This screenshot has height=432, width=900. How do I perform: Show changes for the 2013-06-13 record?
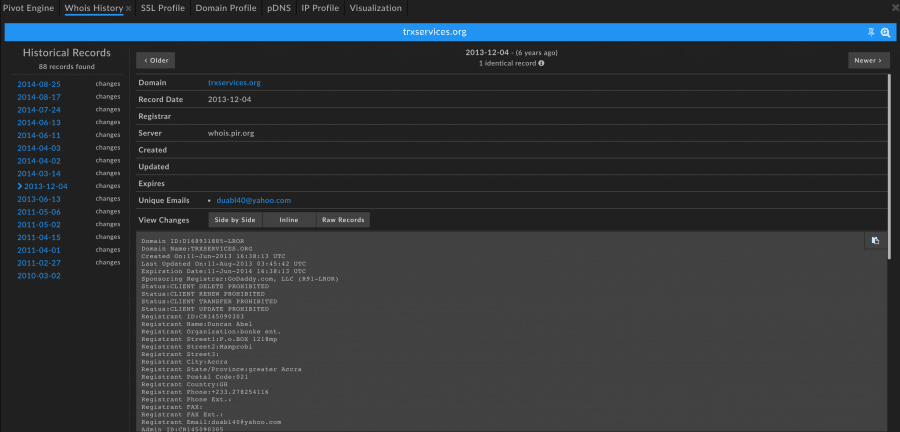tap(108, 199)
